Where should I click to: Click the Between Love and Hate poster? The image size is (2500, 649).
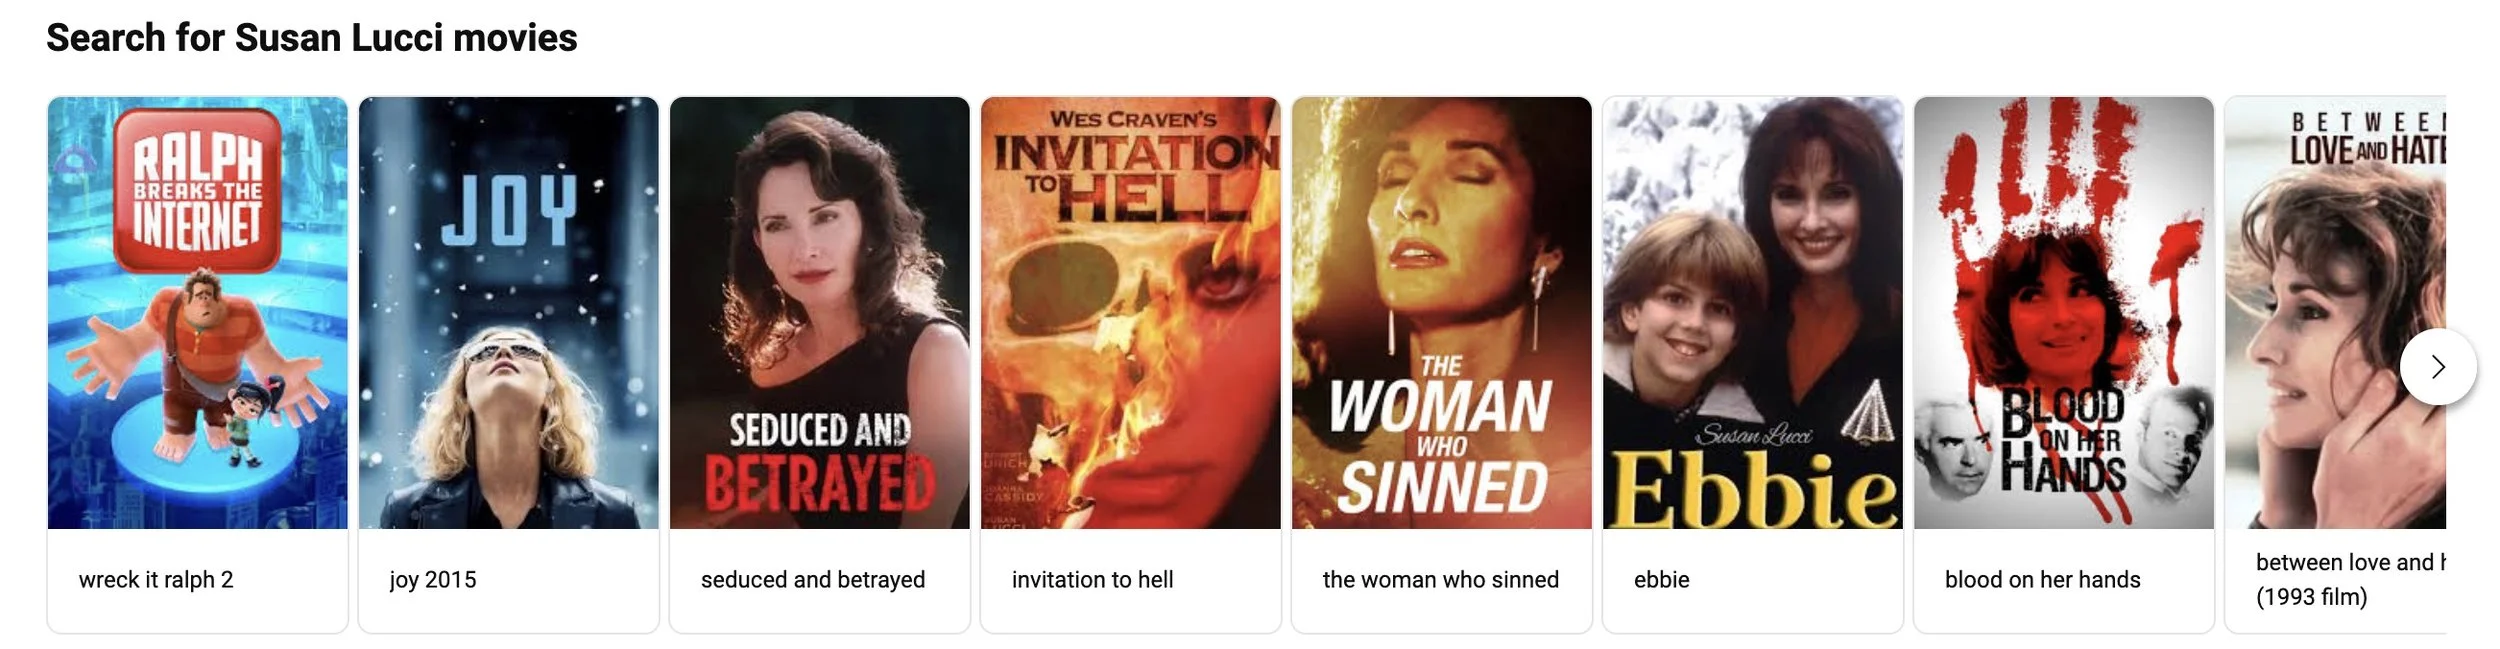(x=2336, y=312)
